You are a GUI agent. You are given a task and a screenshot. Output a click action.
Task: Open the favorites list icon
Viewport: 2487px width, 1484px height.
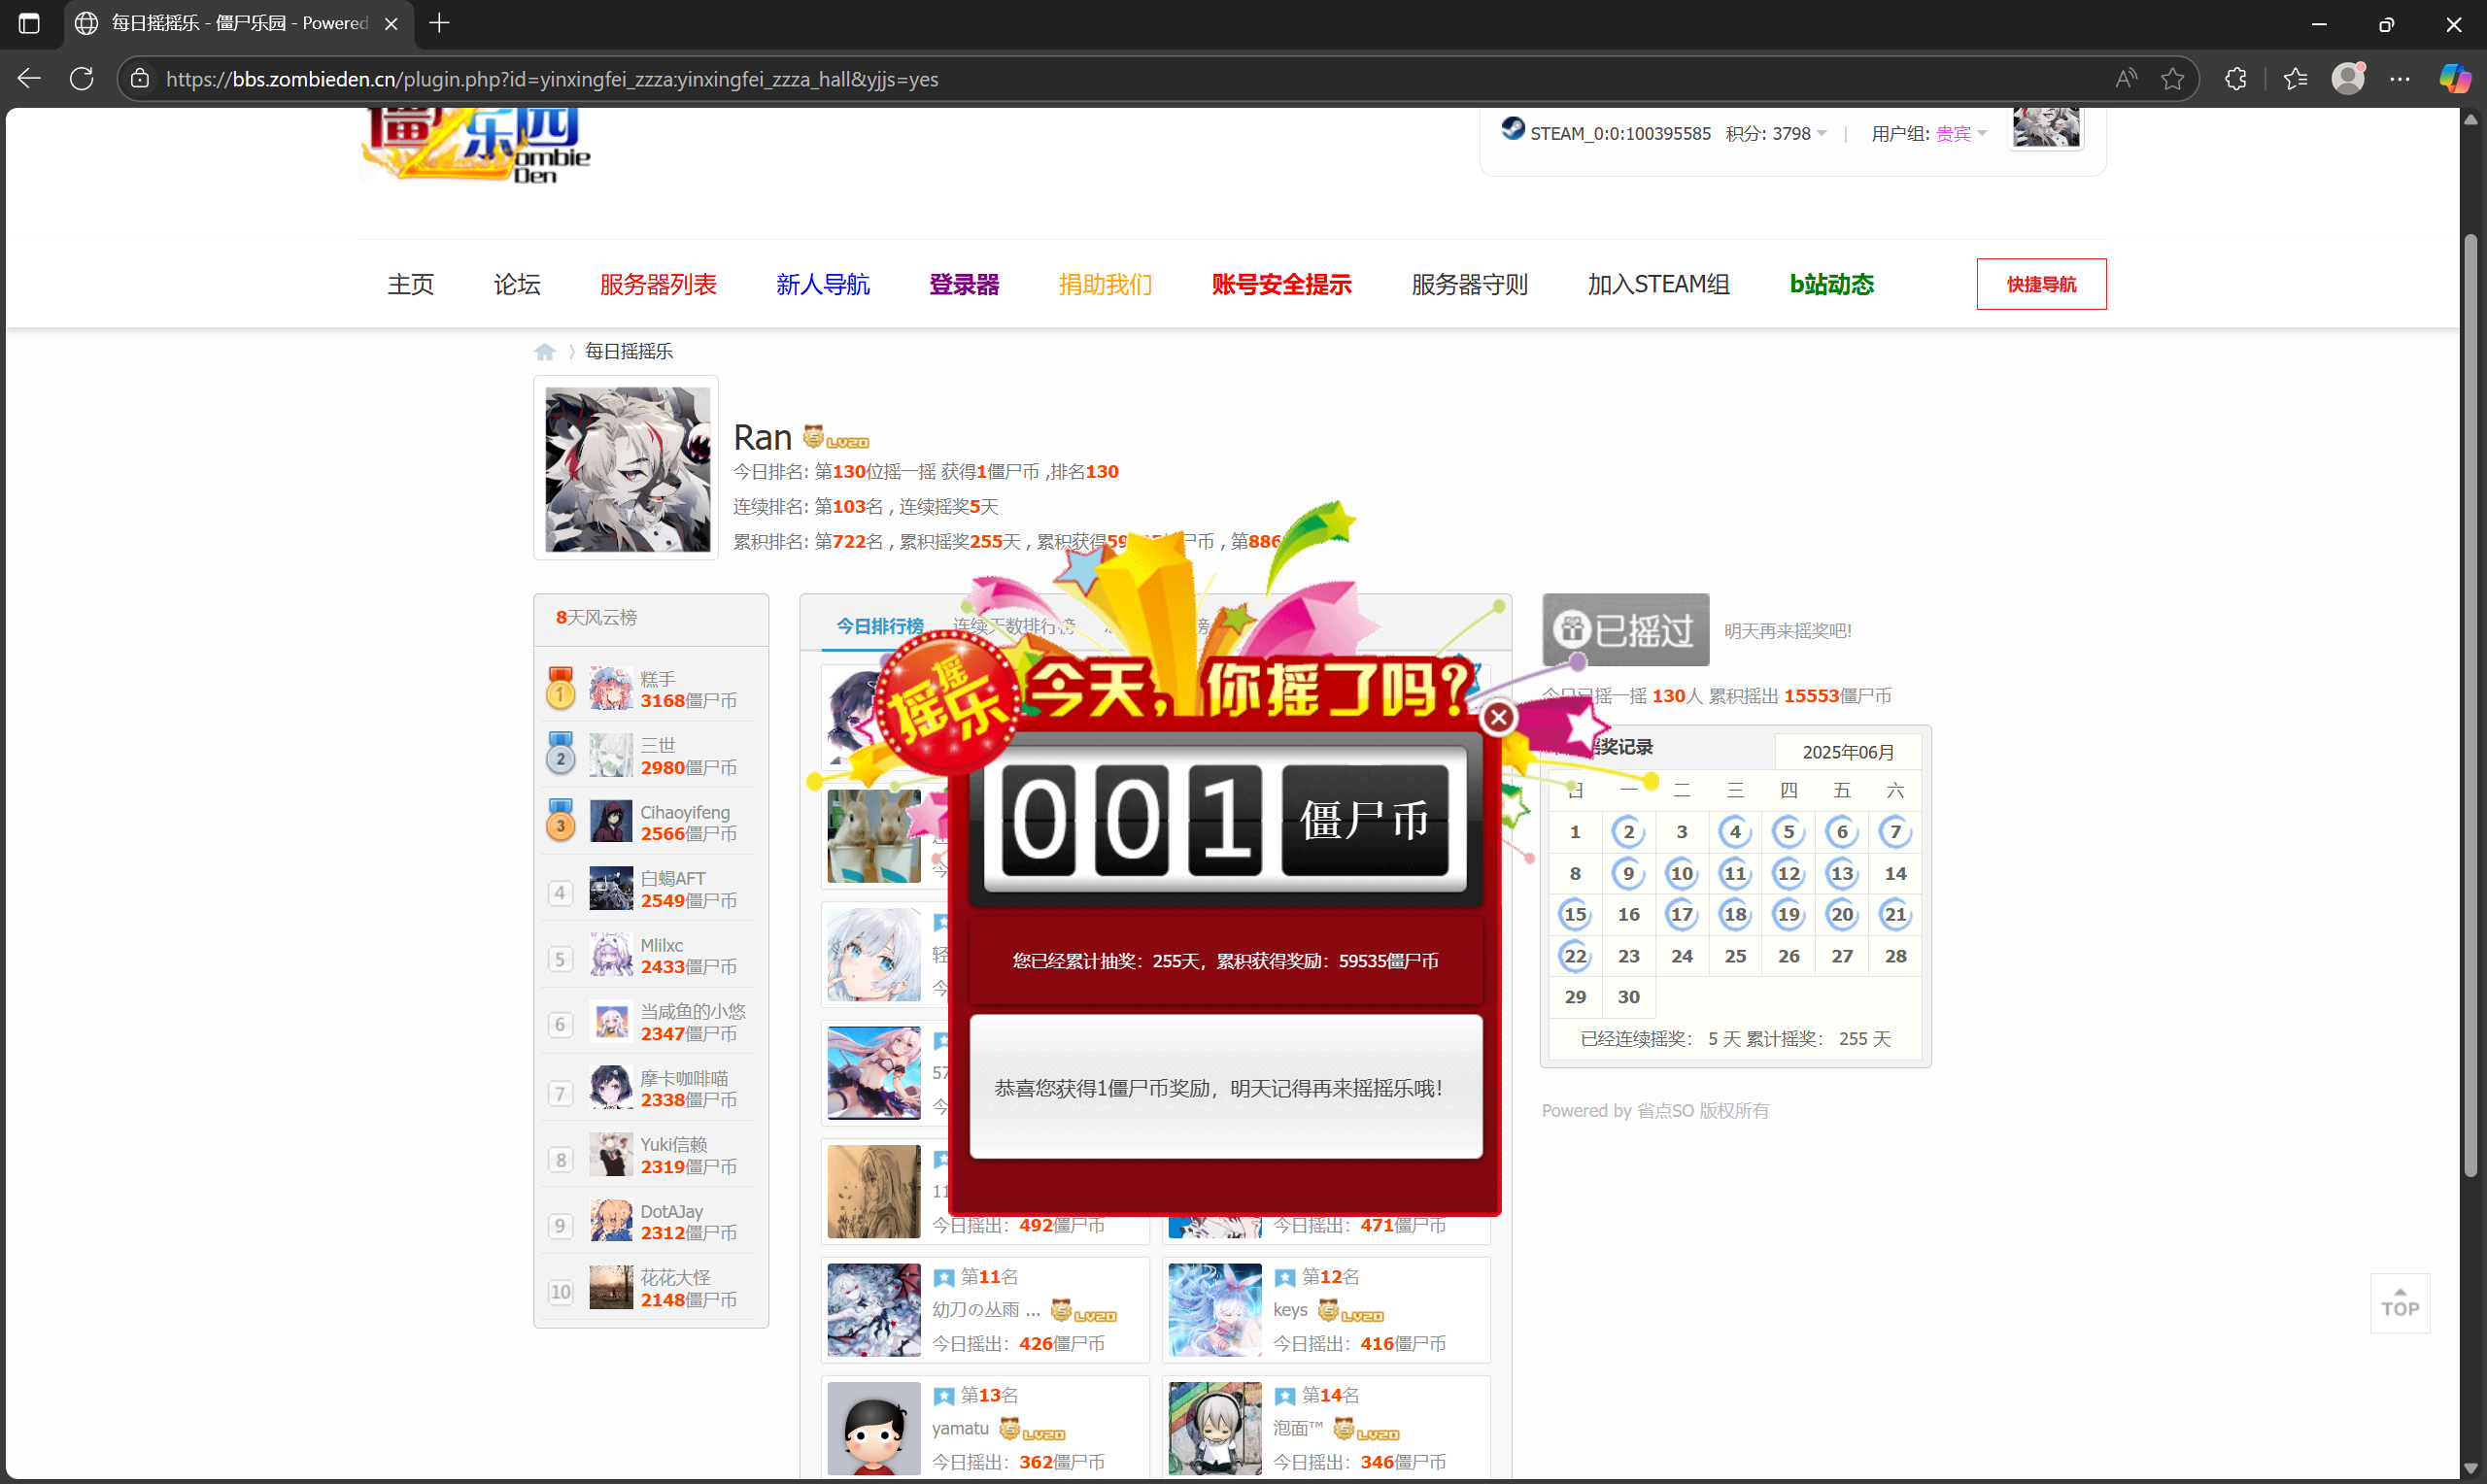(x=2295, y=79)
